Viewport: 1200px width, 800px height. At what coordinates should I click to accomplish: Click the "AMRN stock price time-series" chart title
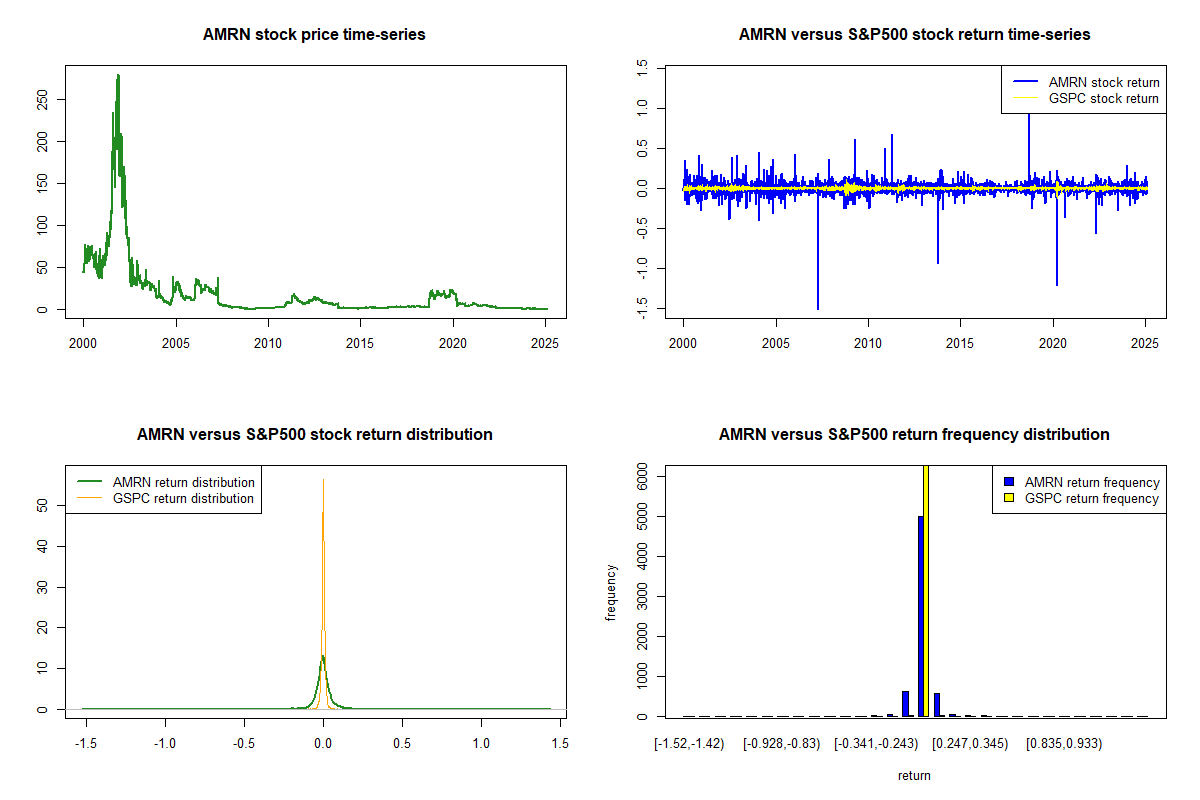314,34
